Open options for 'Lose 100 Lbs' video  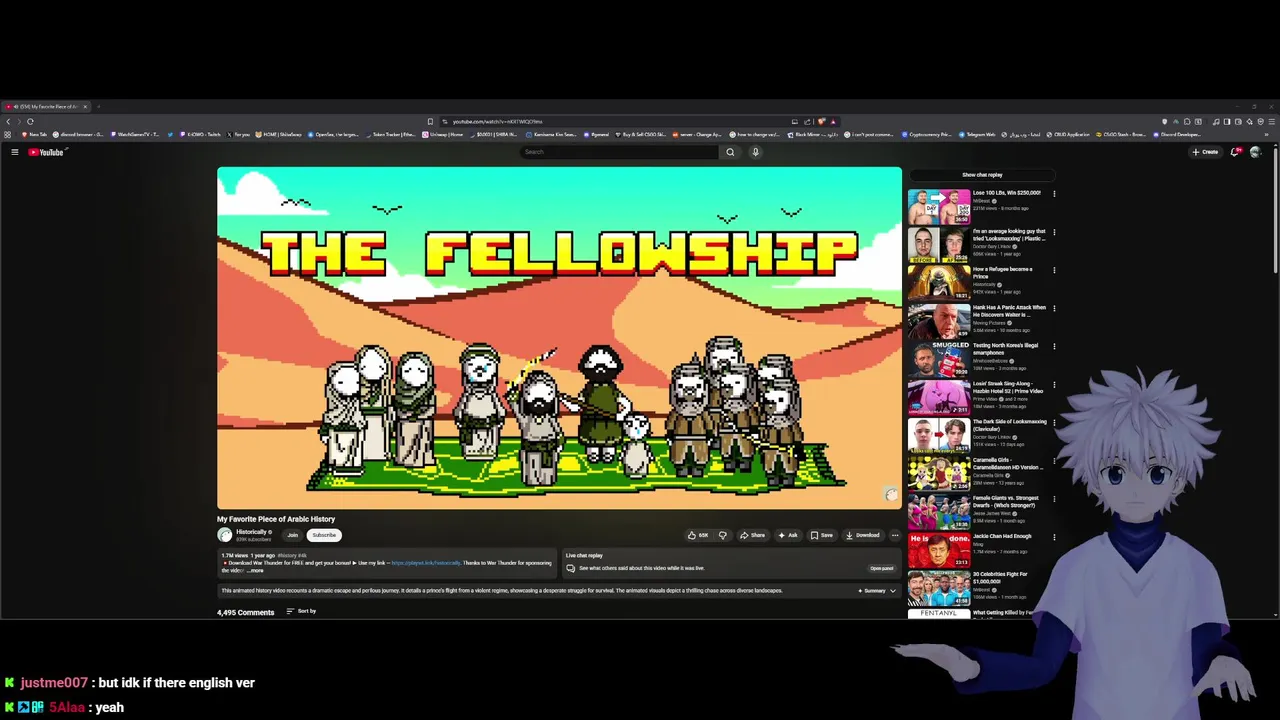pyautogui.click(x=1054, y=193)
